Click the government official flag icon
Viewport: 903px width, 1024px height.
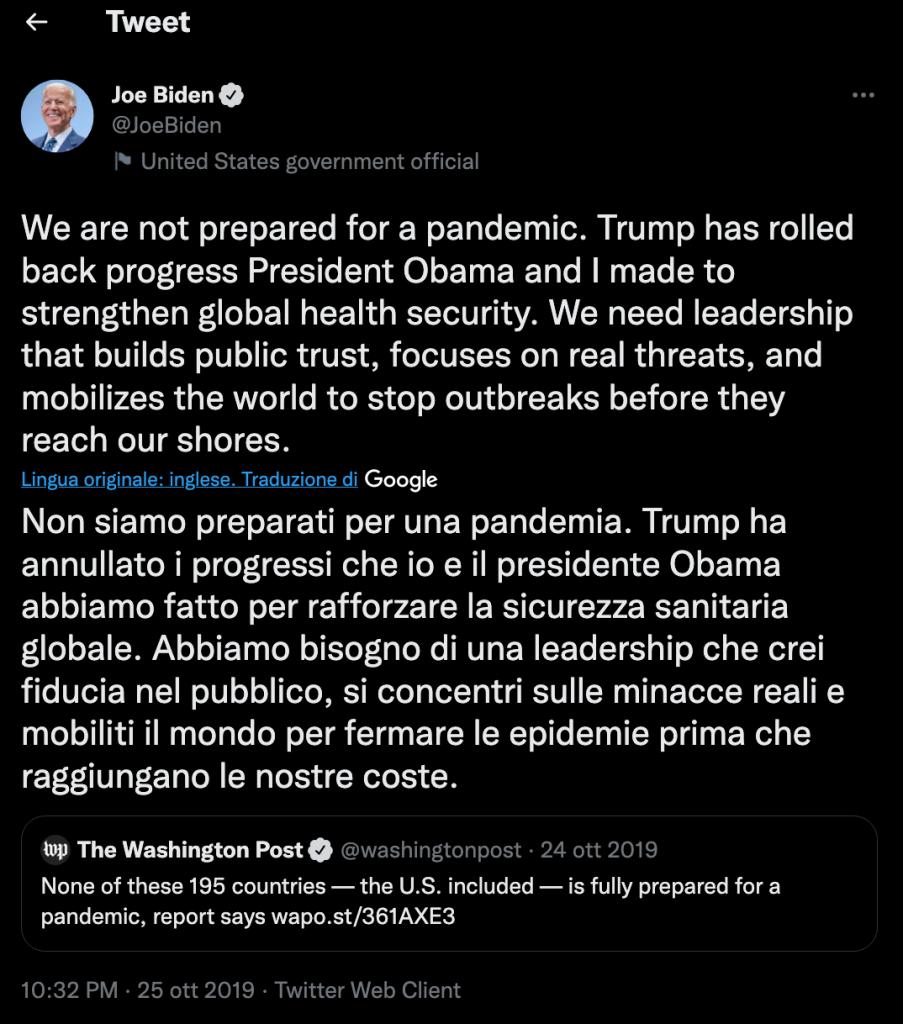(123, 161)
